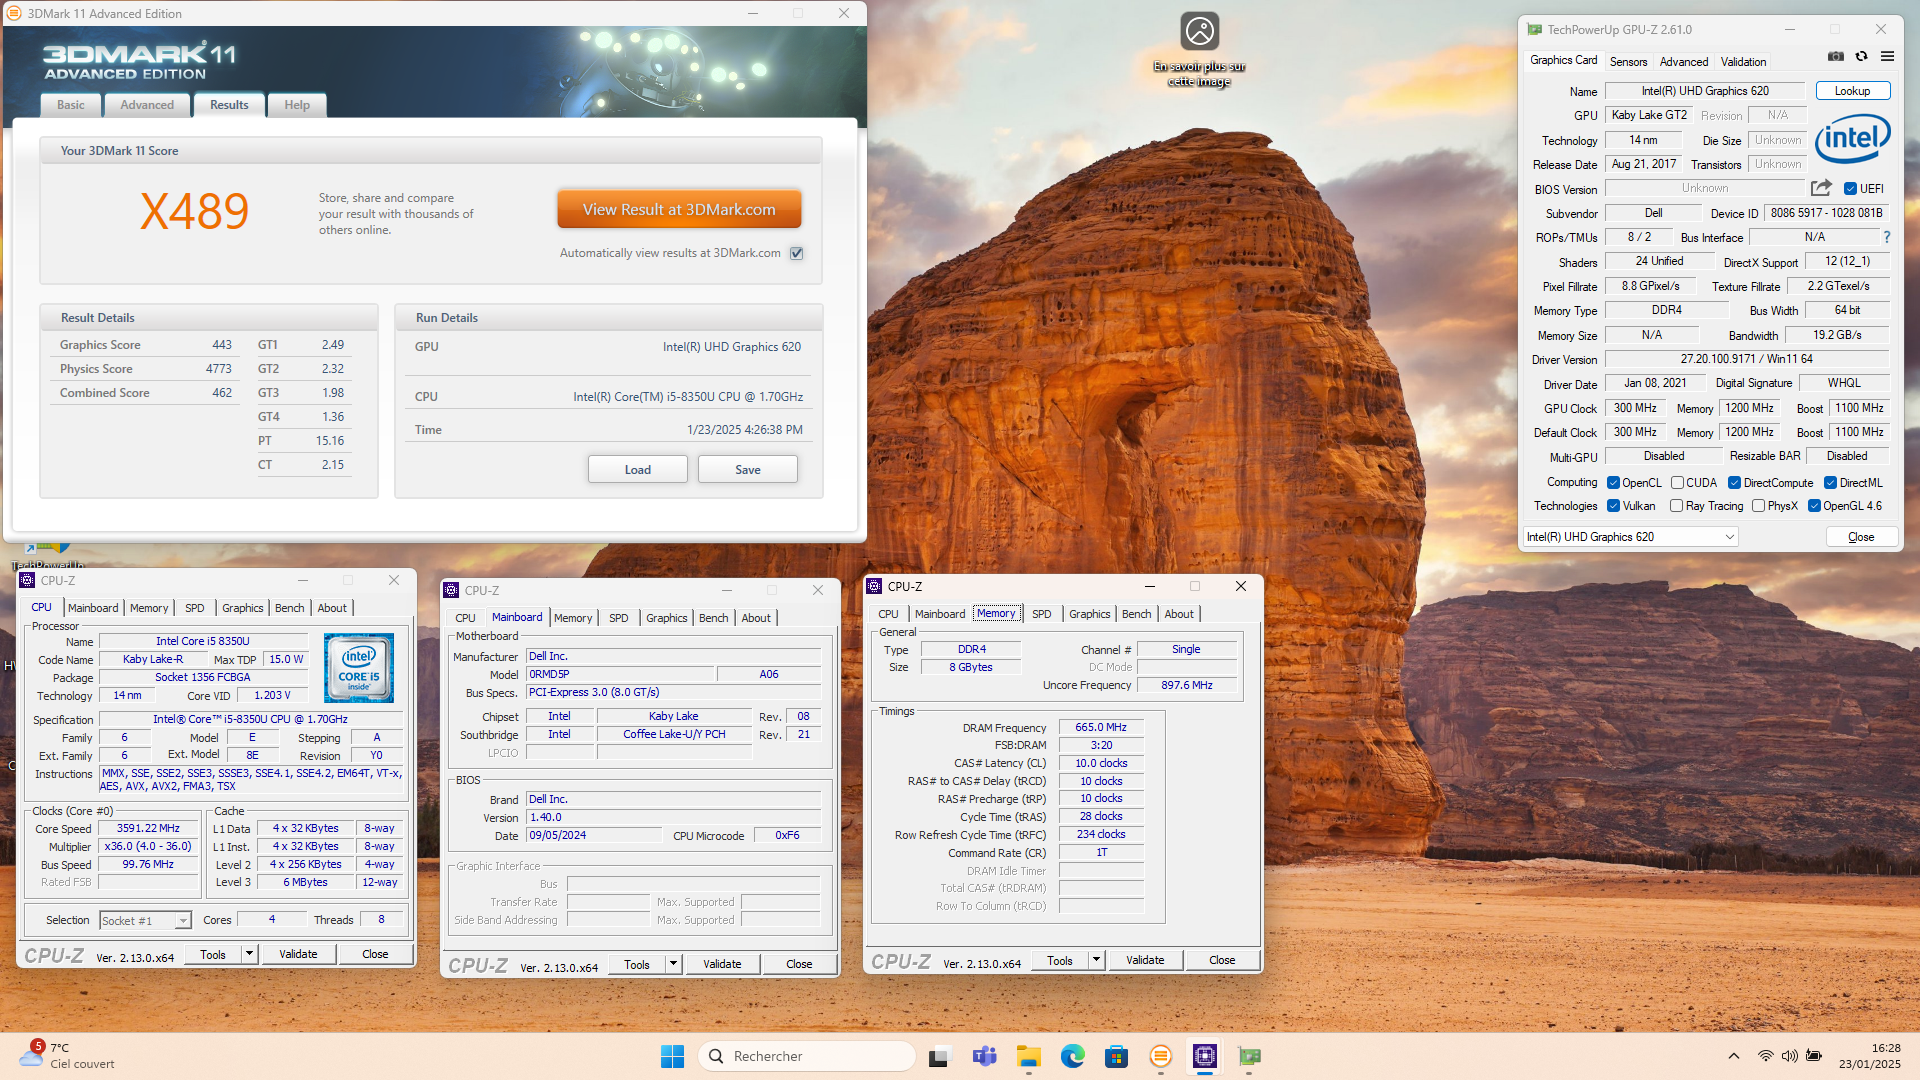Open the Windows Start menu
The width and height of the screenshot is (1920, 1080).
coord(672,1056)
